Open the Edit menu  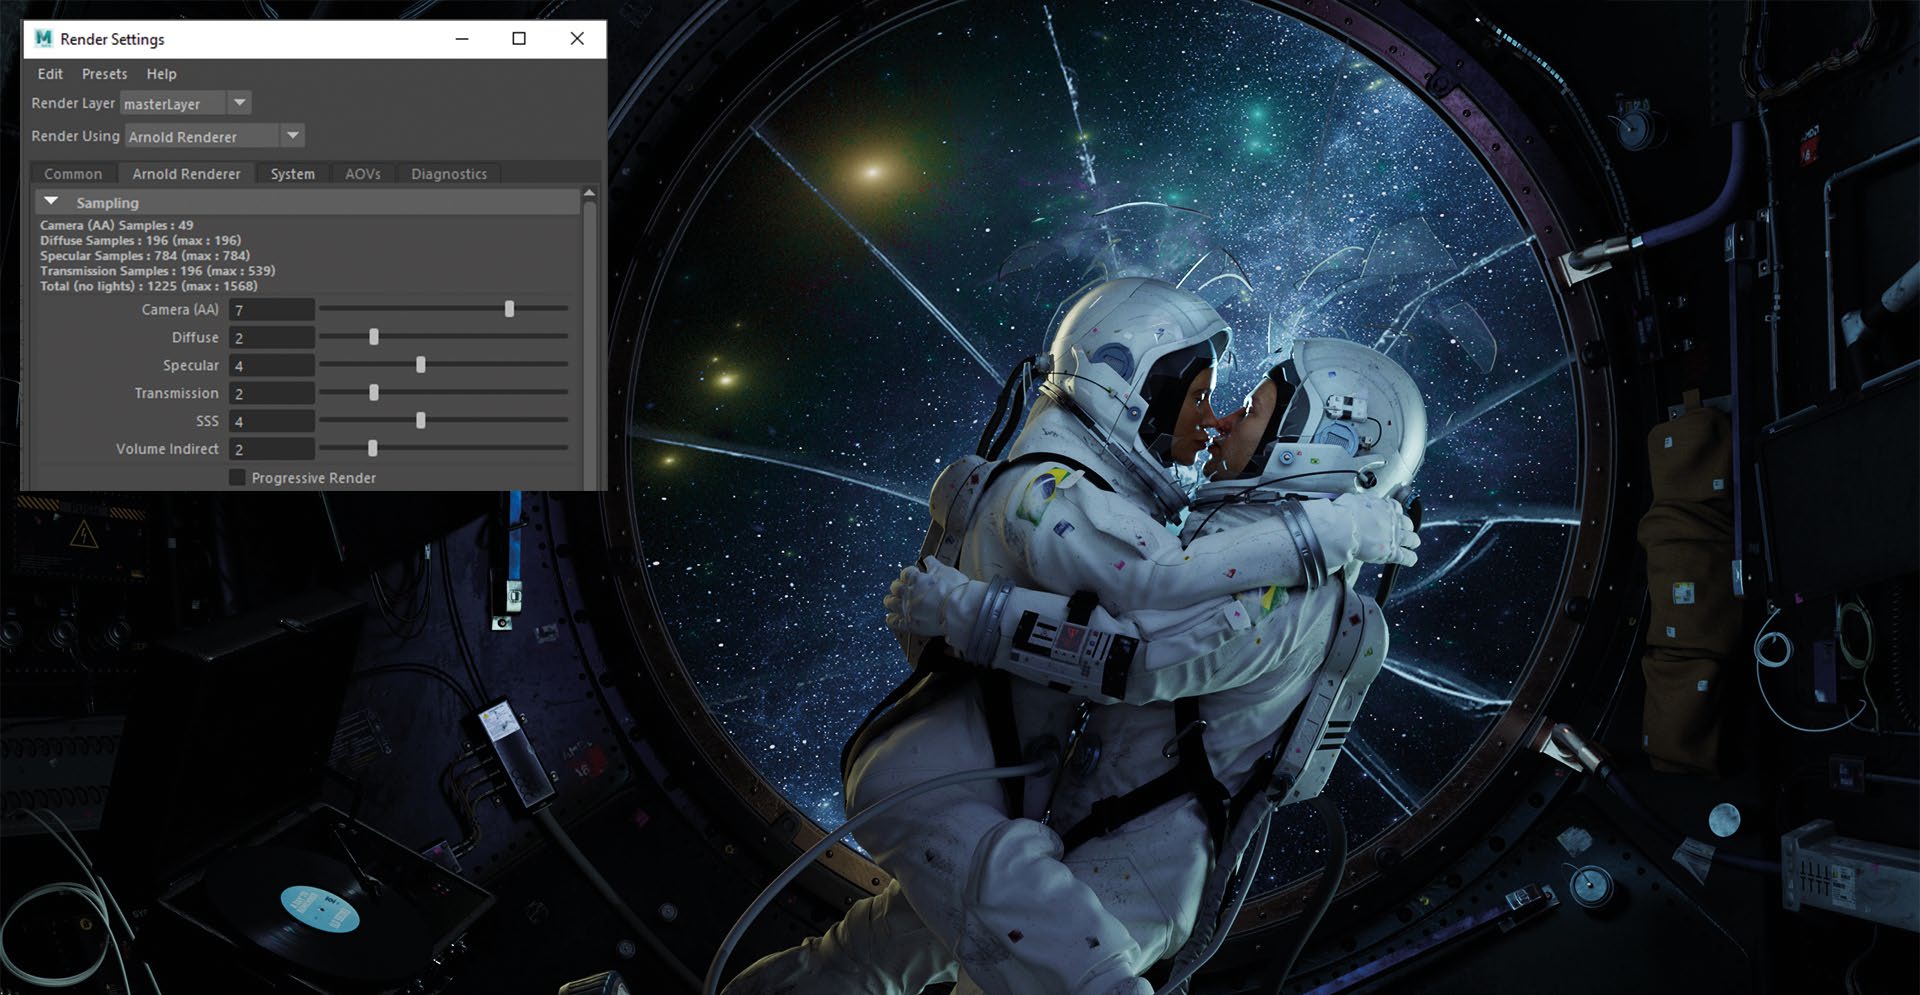click(50, 74)
